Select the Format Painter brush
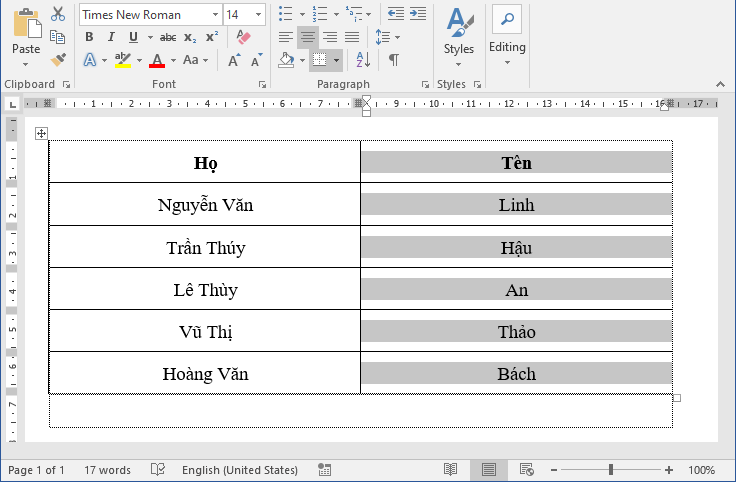This screenshot has height=482, width=736. click(58, 59)
